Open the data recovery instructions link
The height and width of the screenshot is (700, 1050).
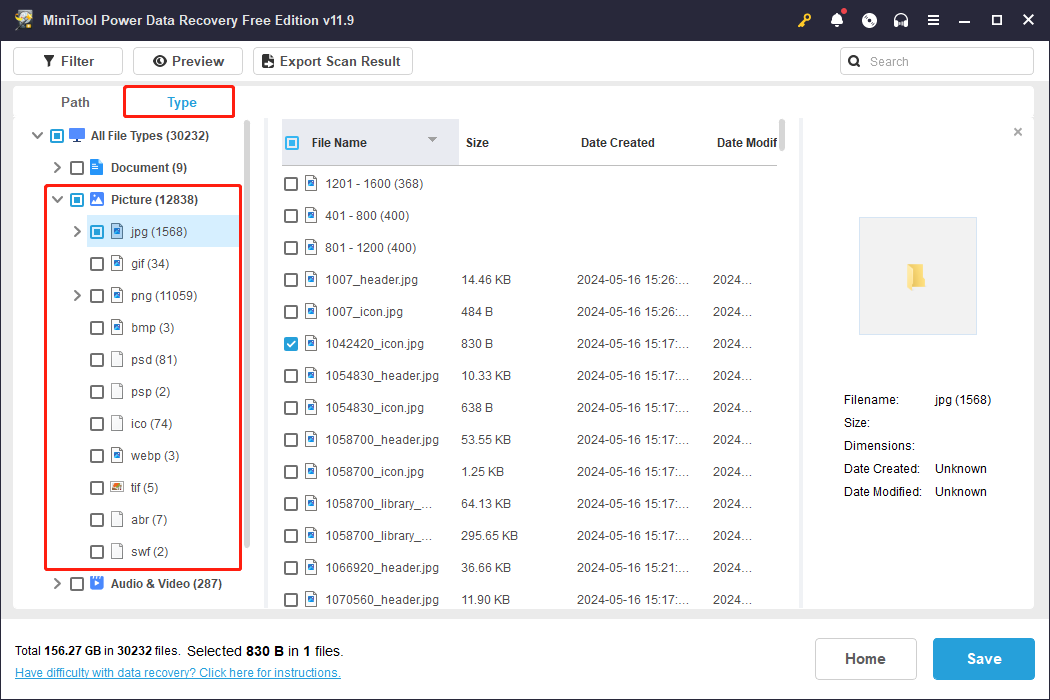[x=177, y=673]
